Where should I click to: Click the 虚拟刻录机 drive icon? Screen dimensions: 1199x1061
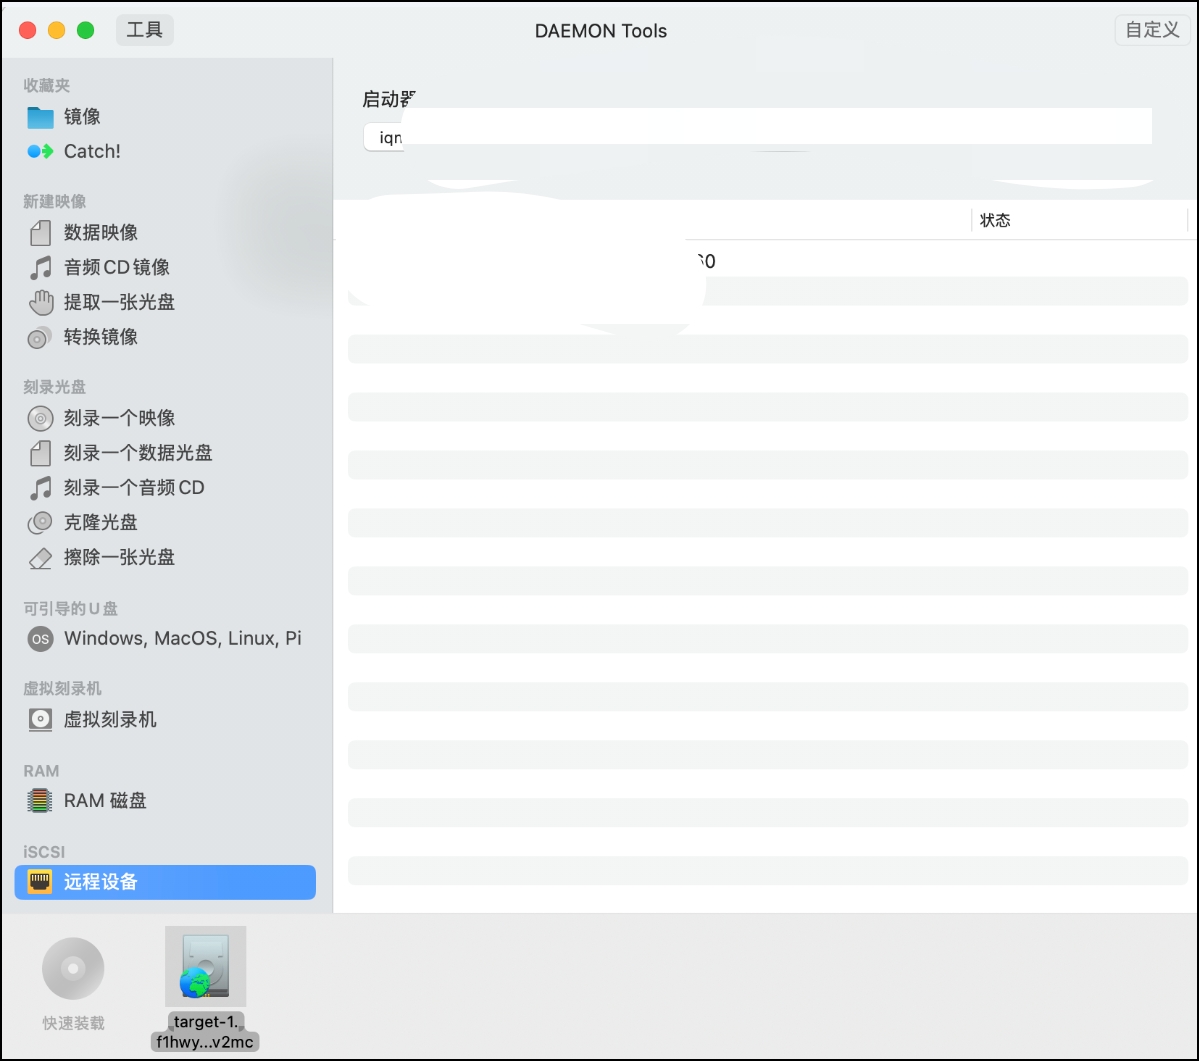pyautogui.click(x=40, y=719)
